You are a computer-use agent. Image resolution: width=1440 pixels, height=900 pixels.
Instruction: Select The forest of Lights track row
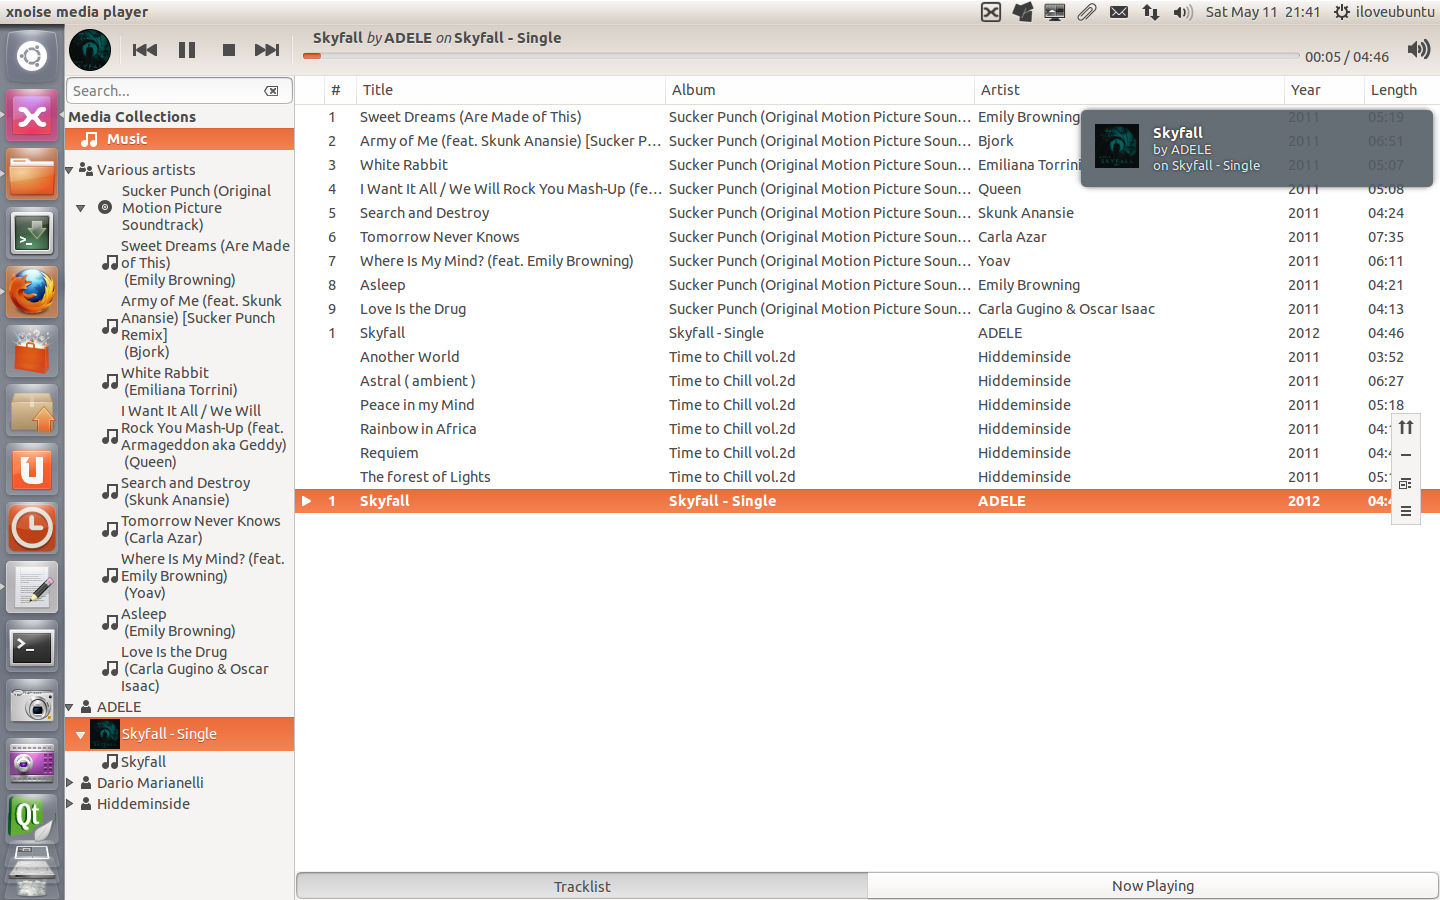(867, 477)
